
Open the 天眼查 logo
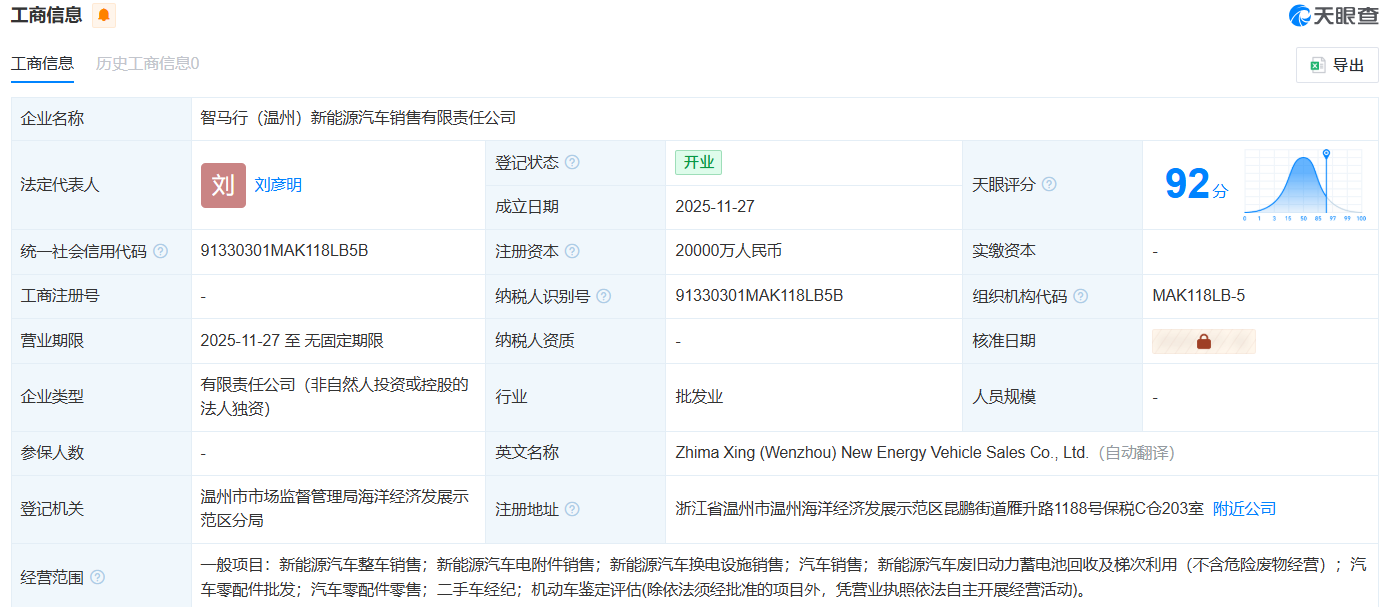[1333, 16]
